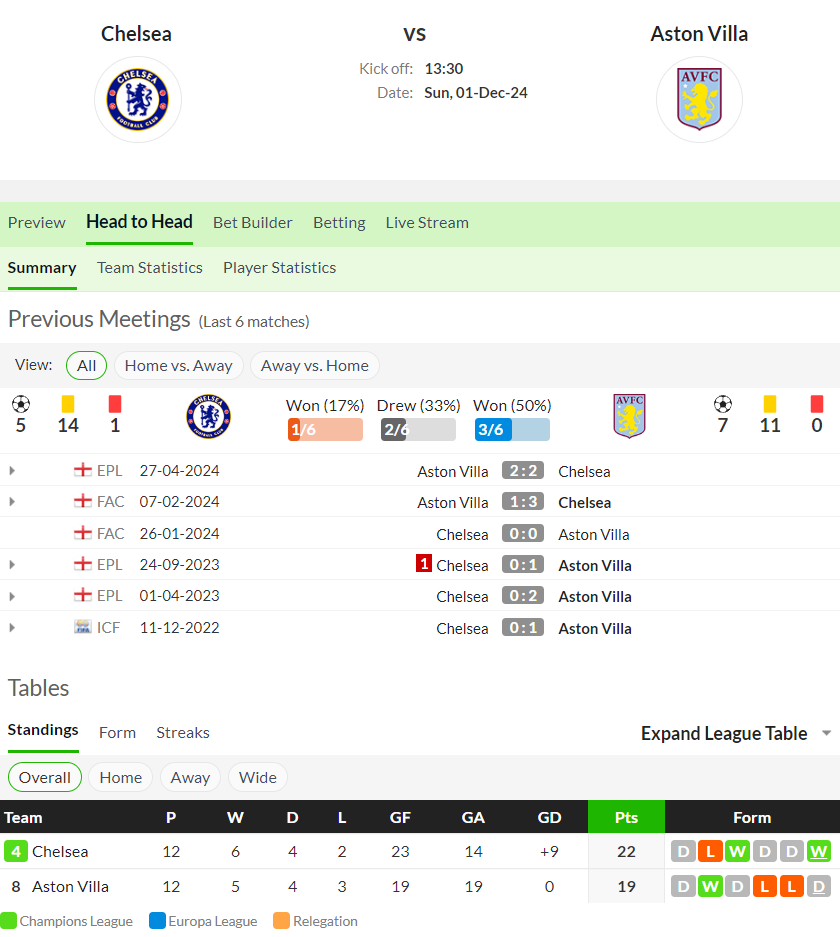Open the Expand League Table dropdown
840x937 pixels.
(x=736, y=733)
